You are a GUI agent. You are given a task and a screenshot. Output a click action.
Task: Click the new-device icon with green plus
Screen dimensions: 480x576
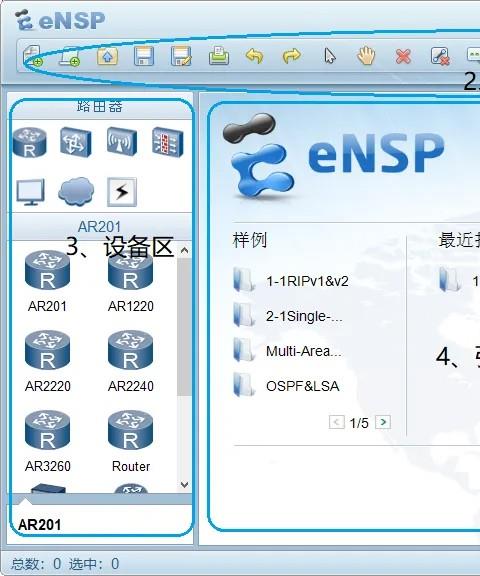point(70,57)
